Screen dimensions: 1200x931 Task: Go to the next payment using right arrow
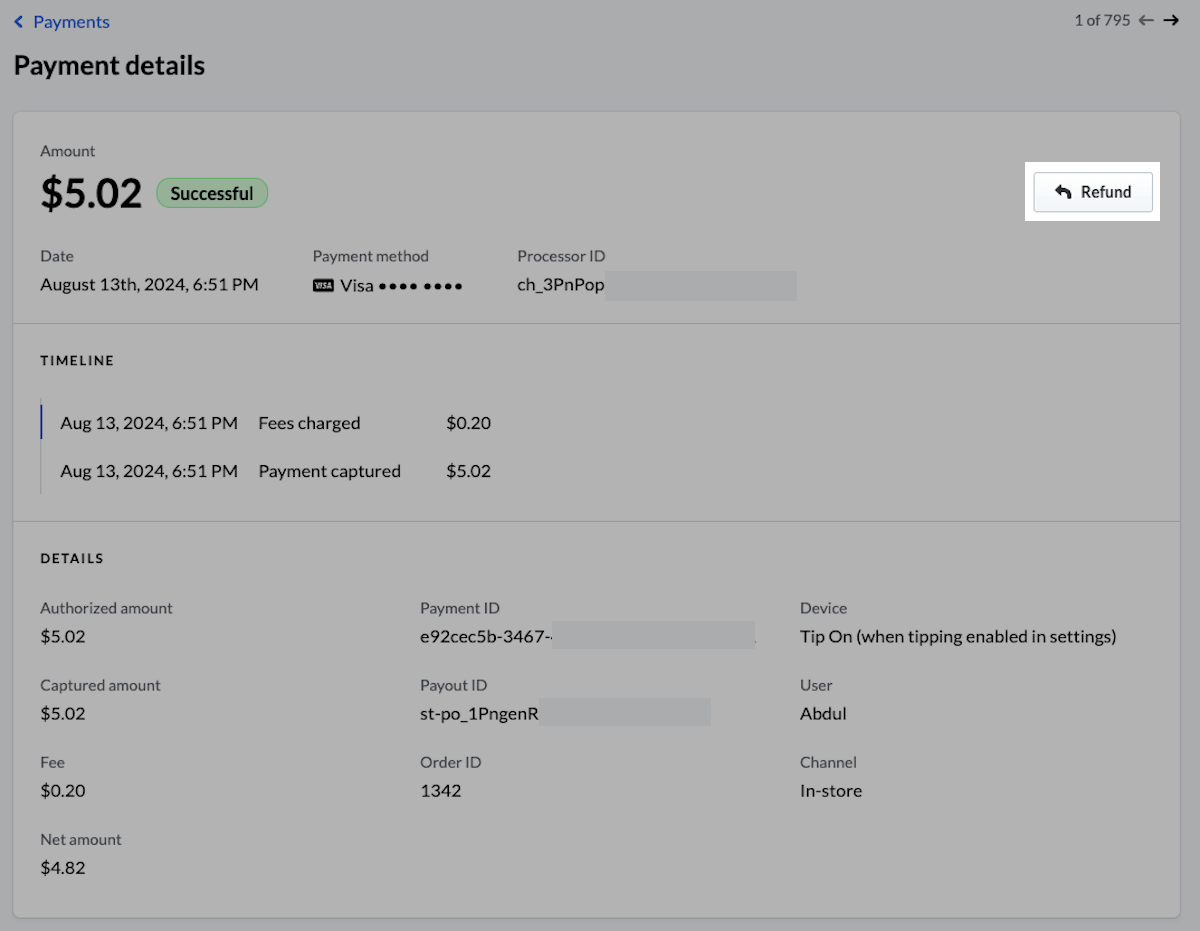1170,20
